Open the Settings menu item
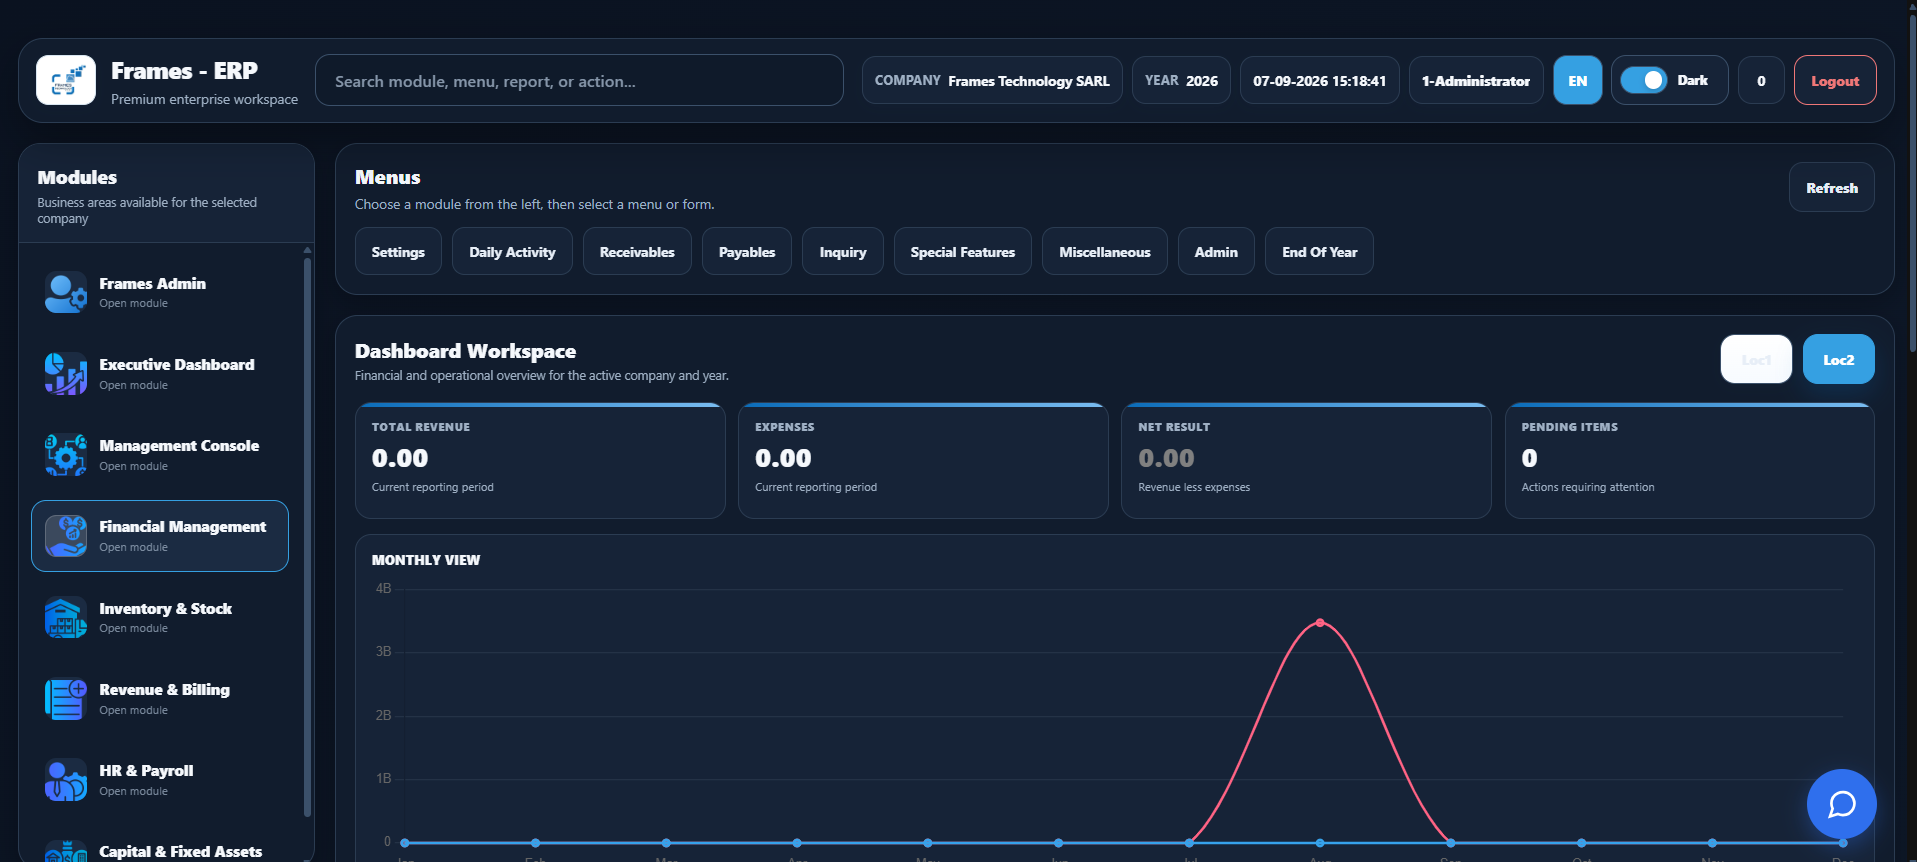 (398, 252)
